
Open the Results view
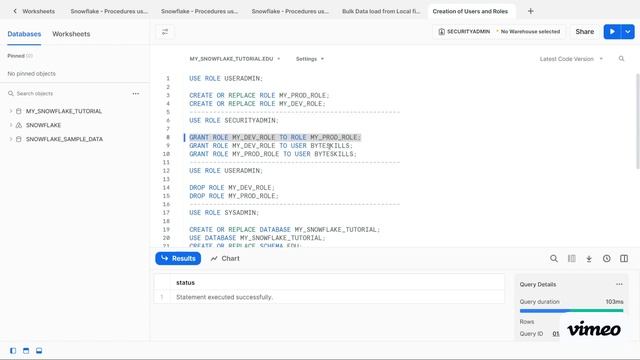(178, 258)
